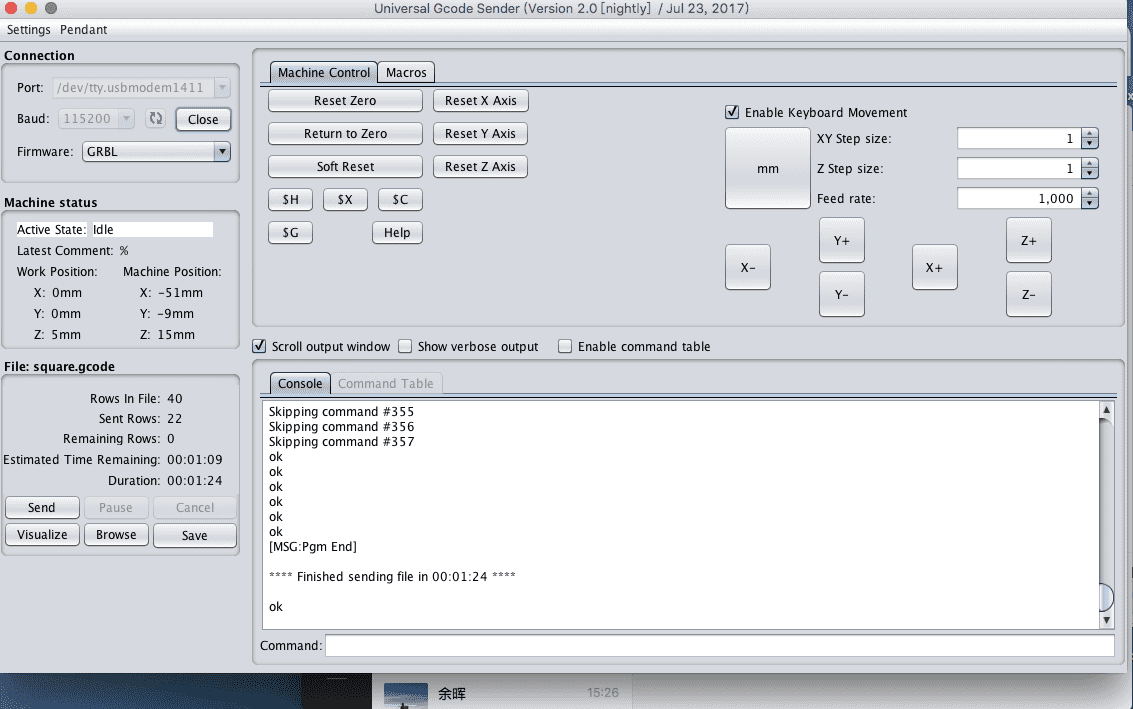Click the Soft Reset button

tap(345, 166)
